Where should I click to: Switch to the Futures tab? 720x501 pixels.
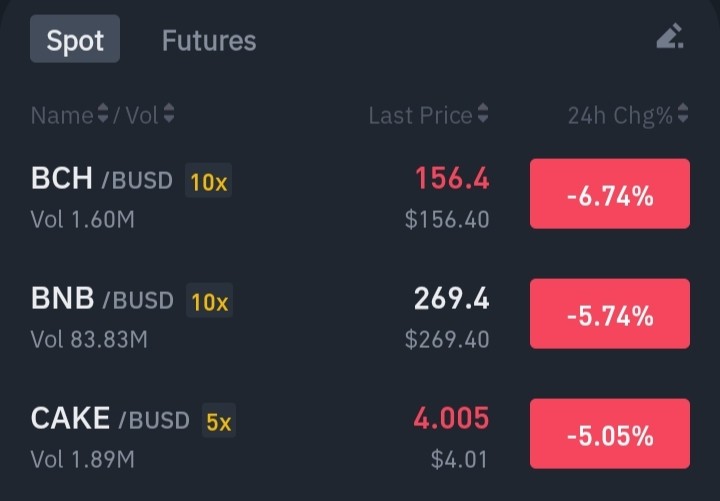209,40
